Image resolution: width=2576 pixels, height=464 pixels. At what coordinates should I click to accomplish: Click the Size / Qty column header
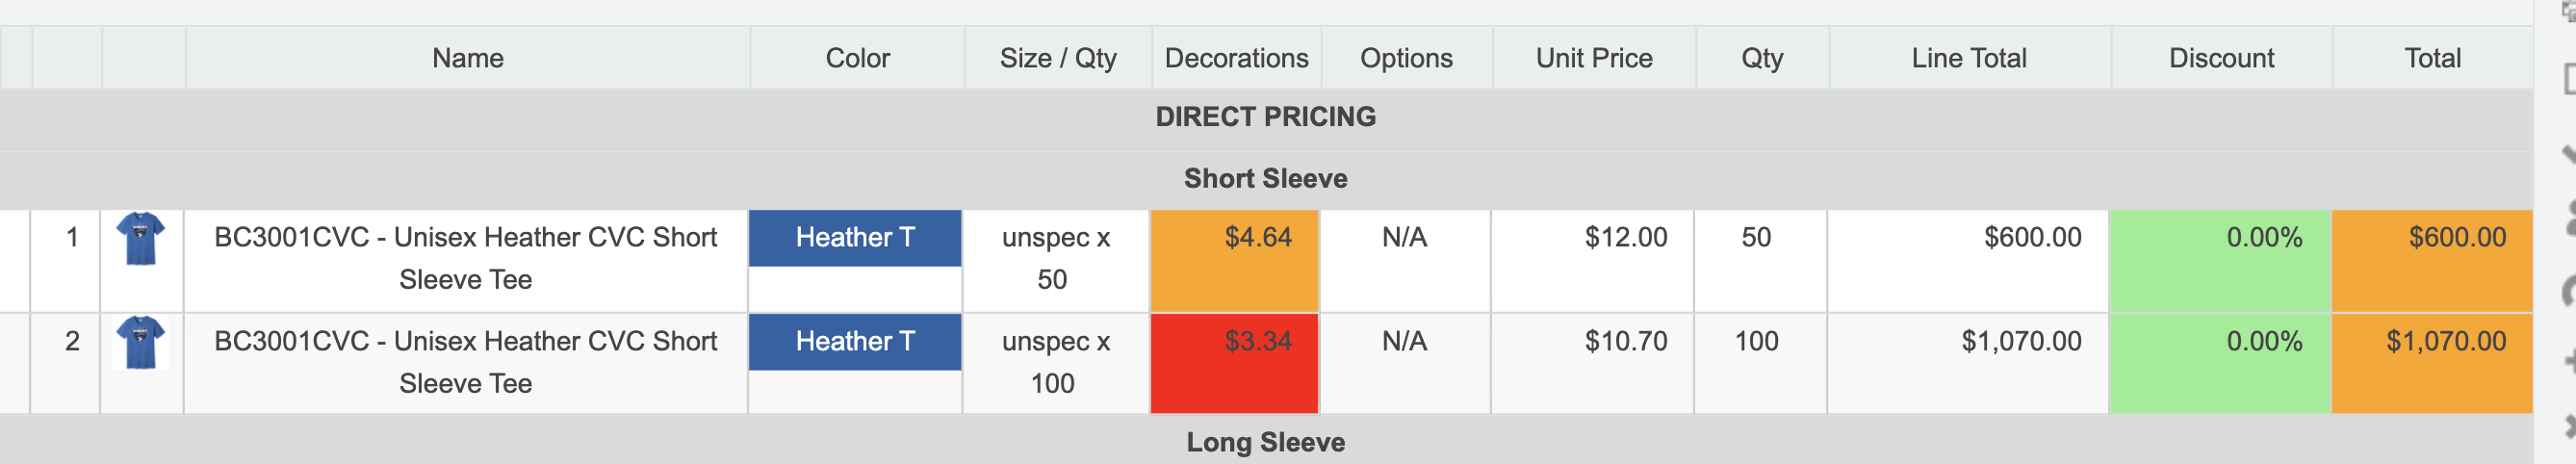click(1057, 58)
